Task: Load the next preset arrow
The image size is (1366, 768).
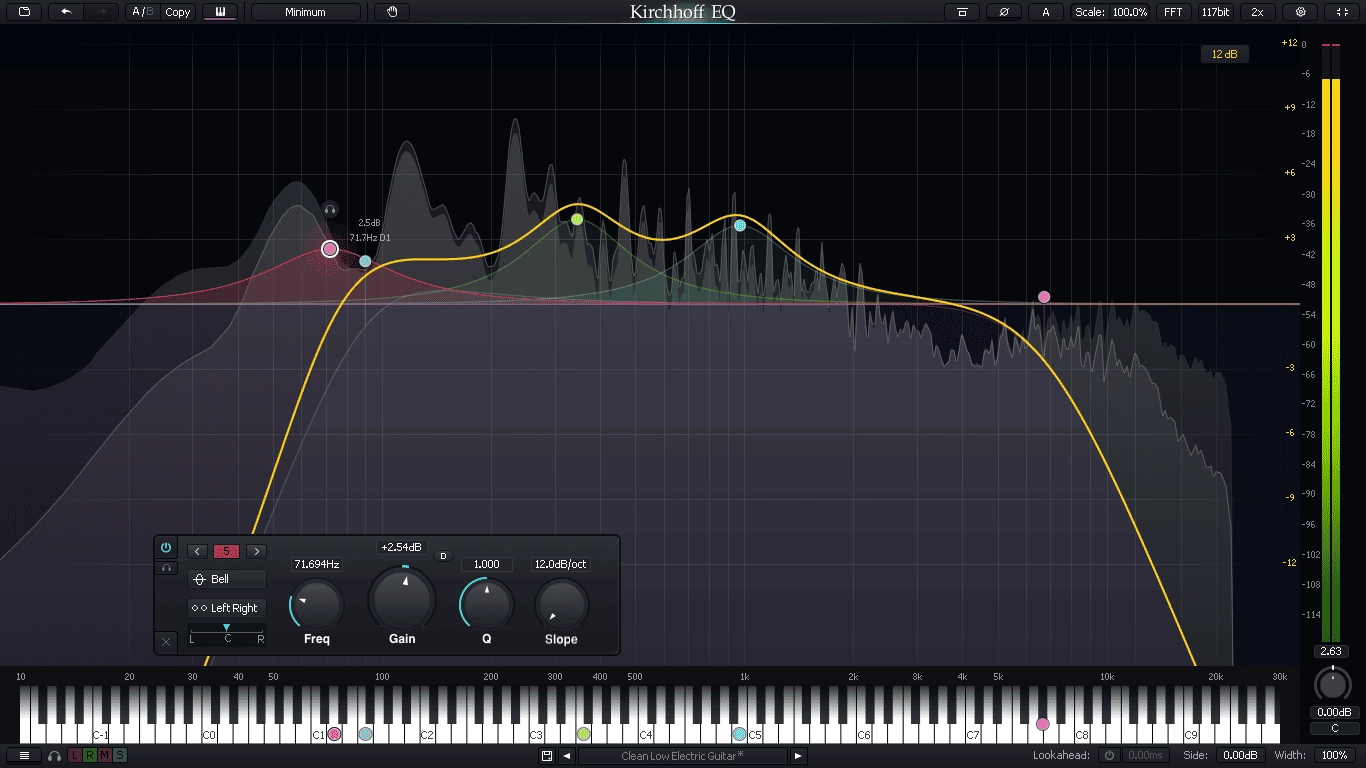Action: (x=798, y=756)
